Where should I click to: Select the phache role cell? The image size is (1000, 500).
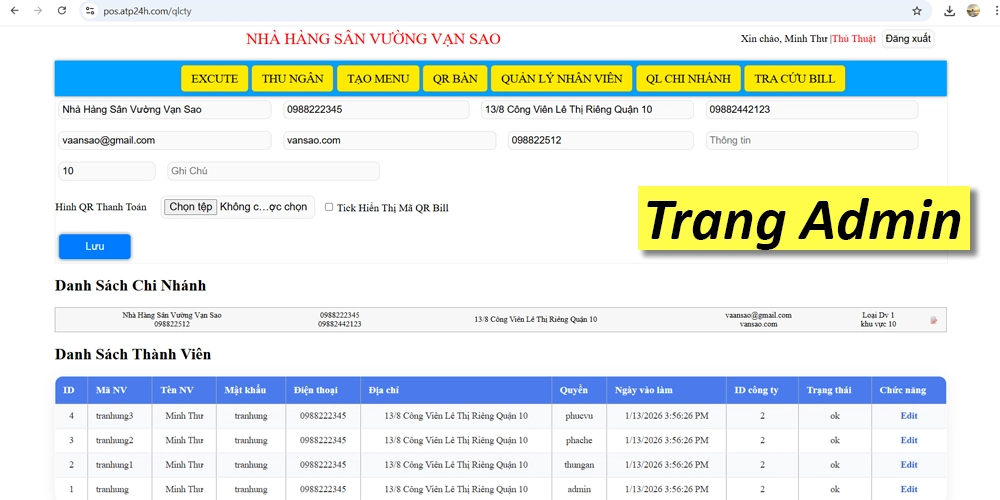pos(579,440)
